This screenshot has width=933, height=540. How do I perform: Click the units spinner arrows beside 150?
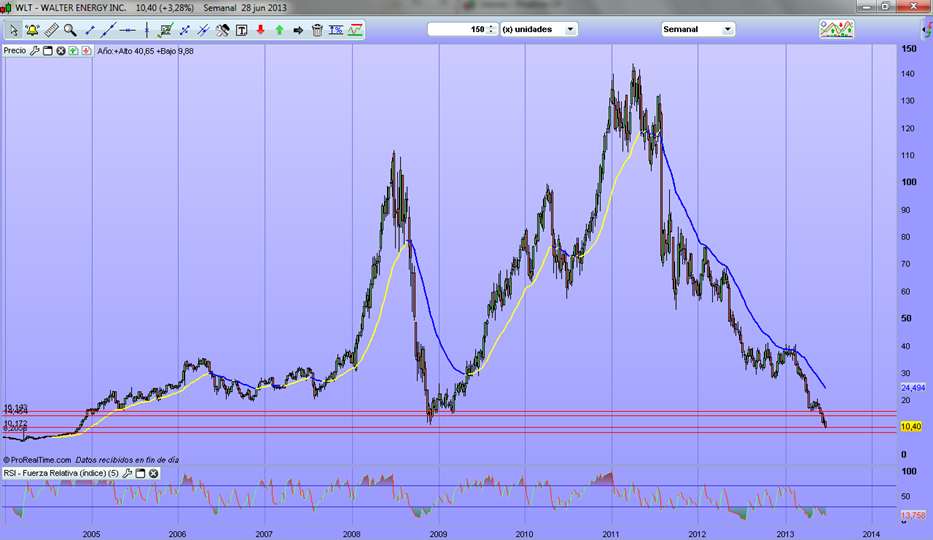point(491,29)
